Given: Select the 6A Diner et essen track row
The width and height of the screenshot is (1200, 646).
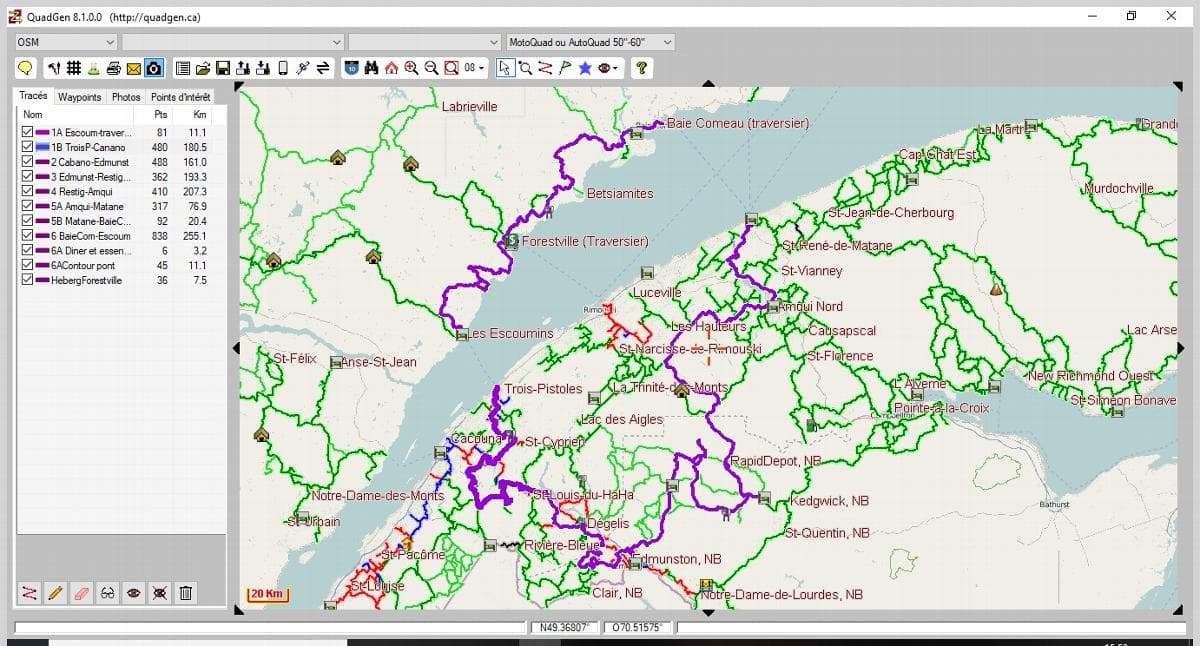Looking at the screenshot, I should point(120,251).
